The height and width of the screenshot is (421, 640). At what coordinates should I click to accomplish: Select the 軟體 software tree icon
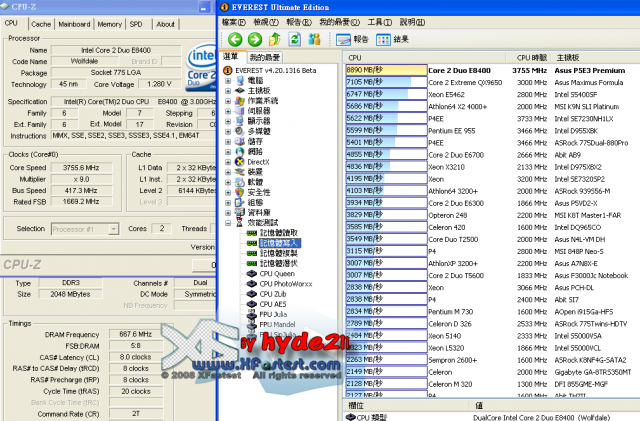tap(240, 182)
